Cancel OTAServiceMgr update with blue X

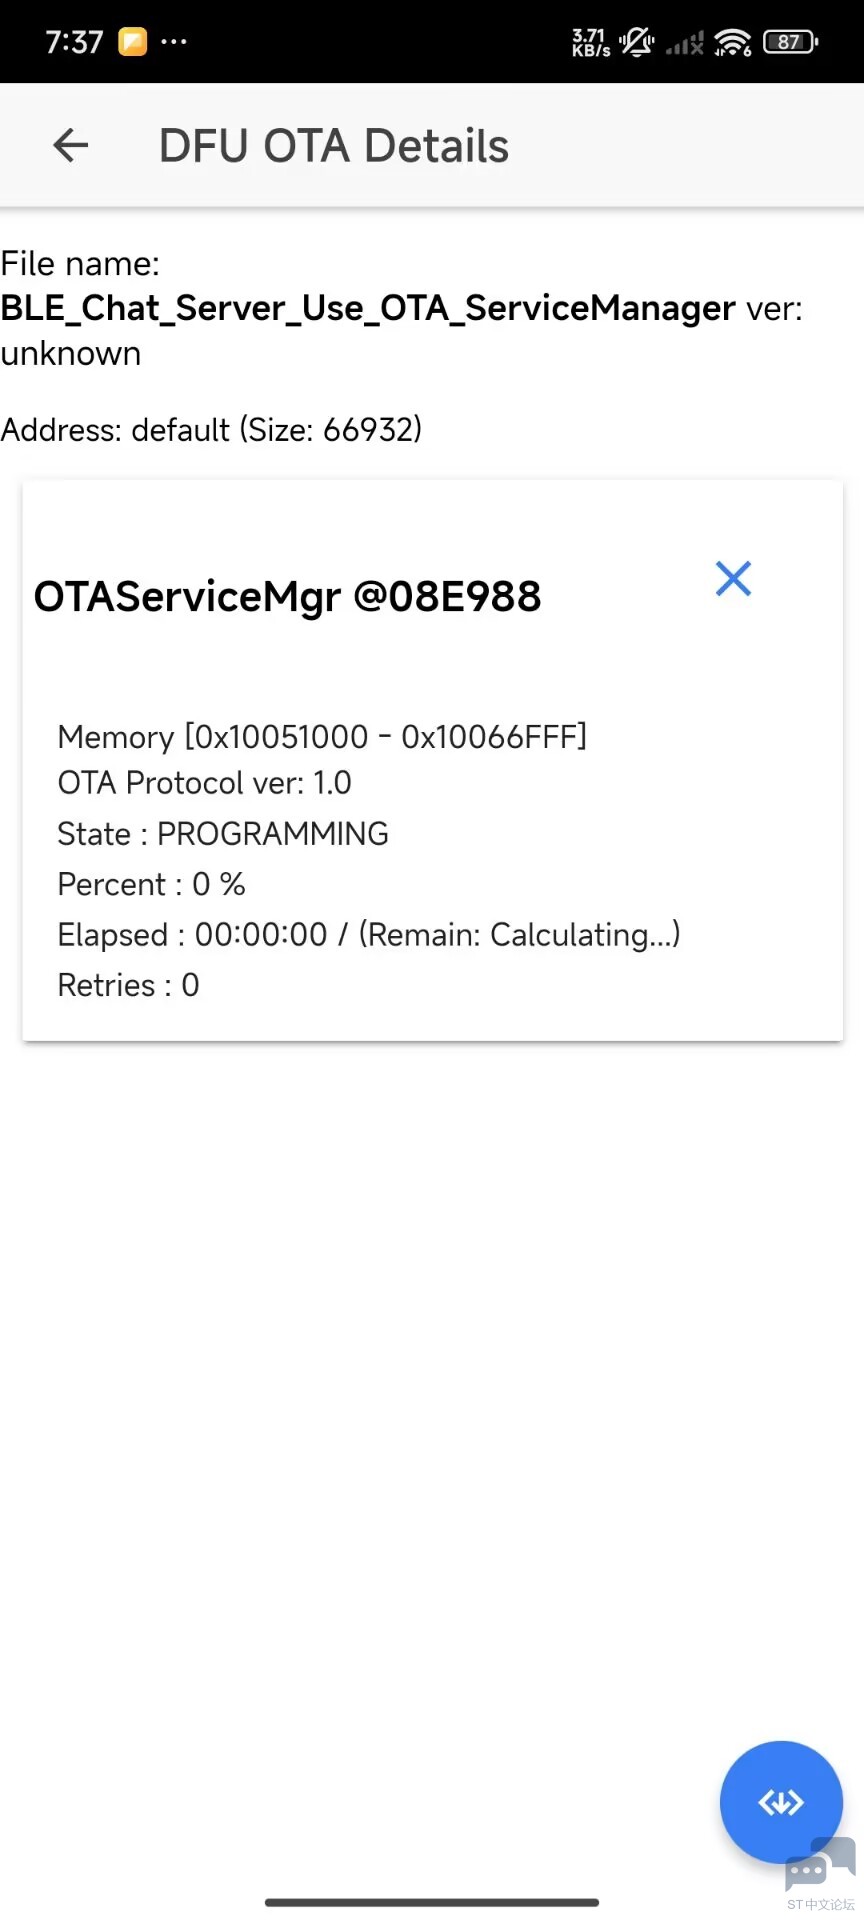point(733,578)
